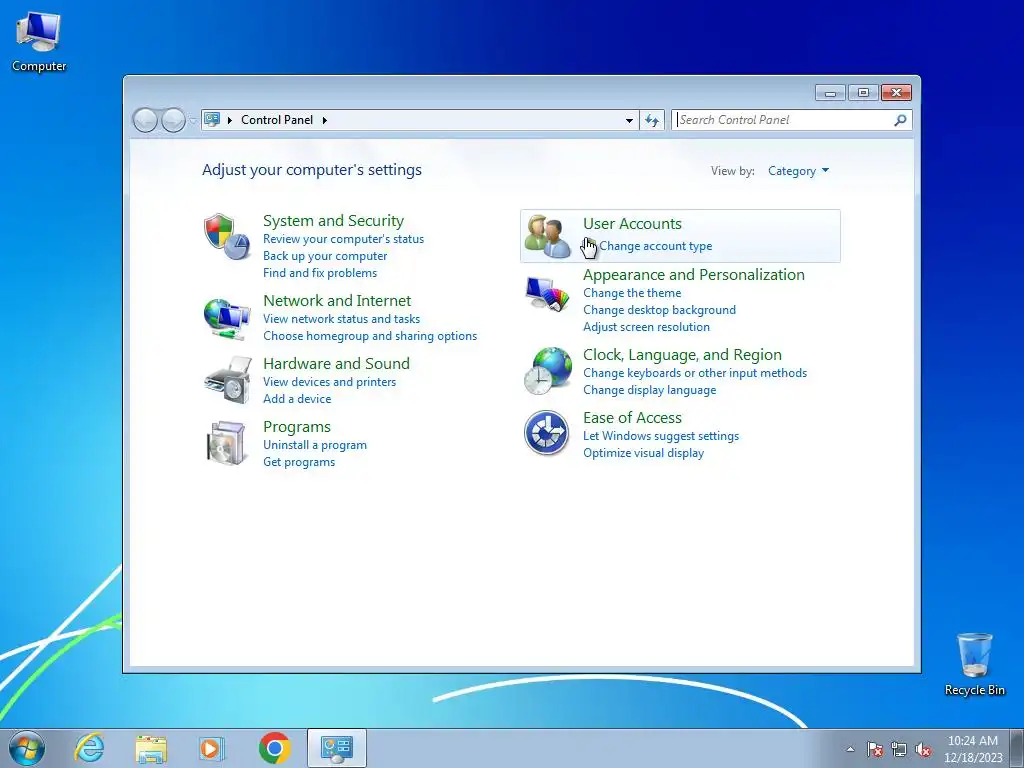Open the System and Security shield icon

coord(227,236)
